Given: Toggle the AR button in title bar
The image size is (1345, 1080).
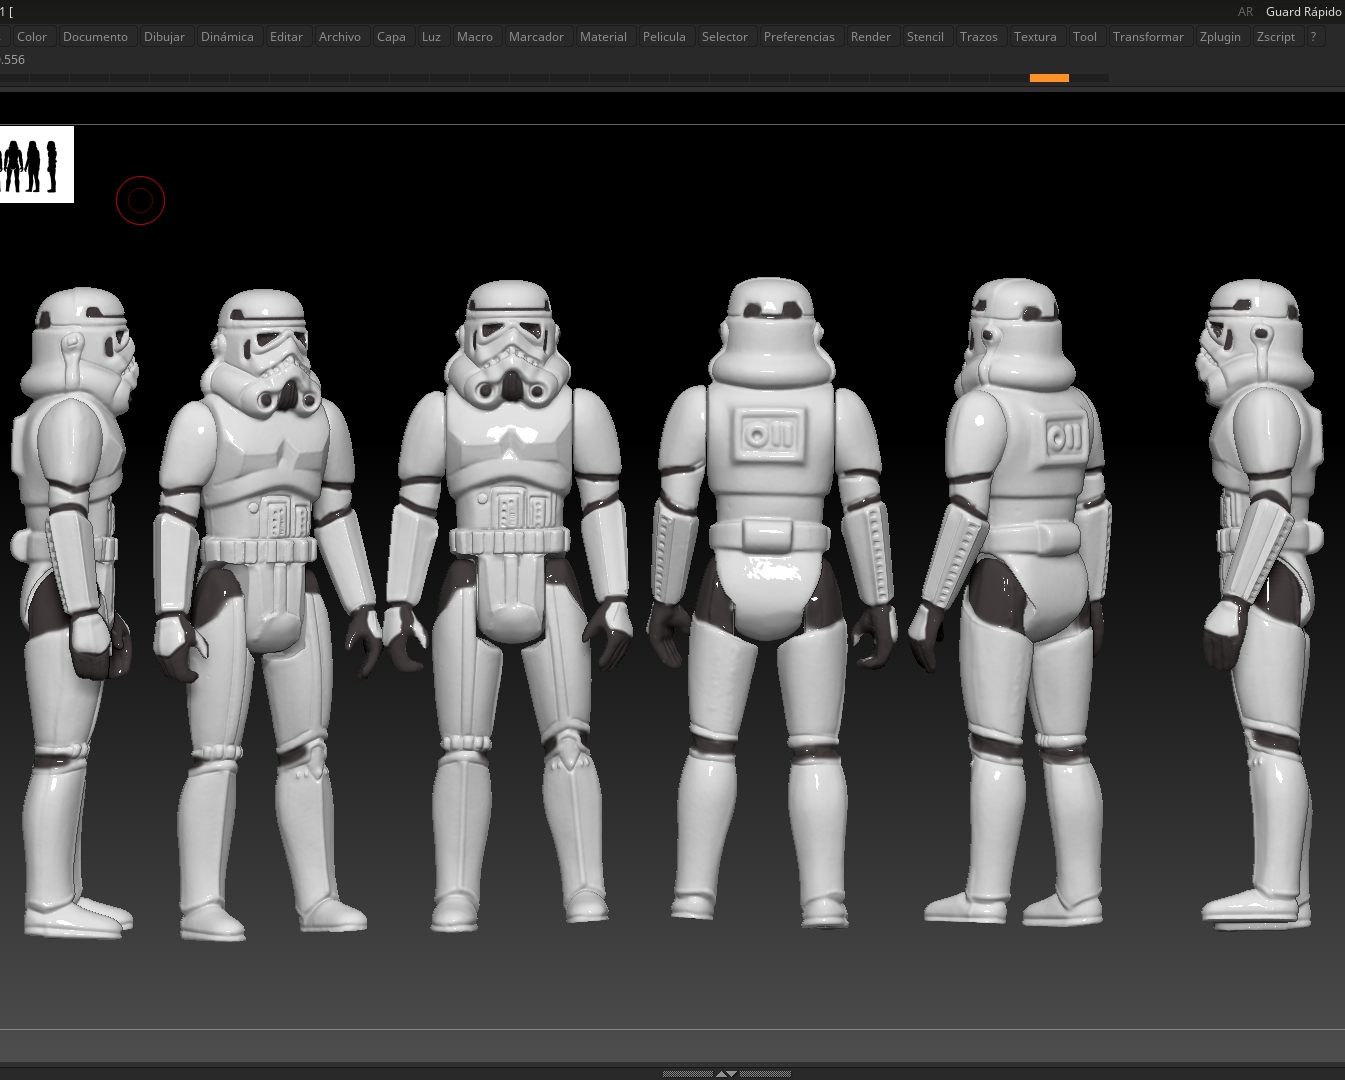Looking at the screenshot, I should (1245, 12).
